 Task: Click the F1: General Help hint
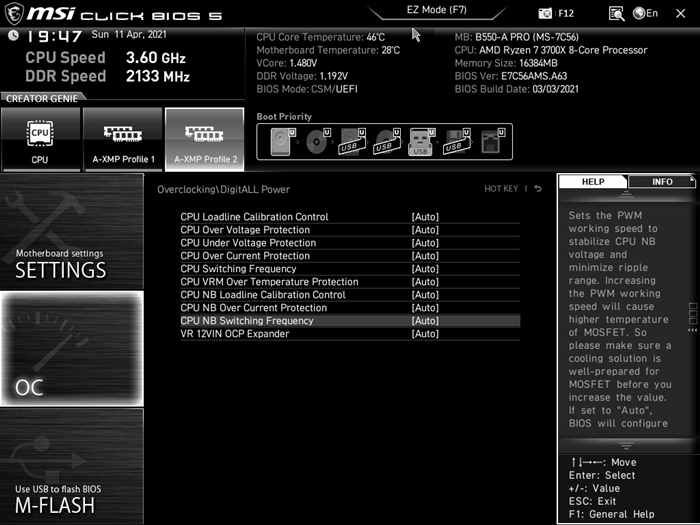click(x=612, y=514)
